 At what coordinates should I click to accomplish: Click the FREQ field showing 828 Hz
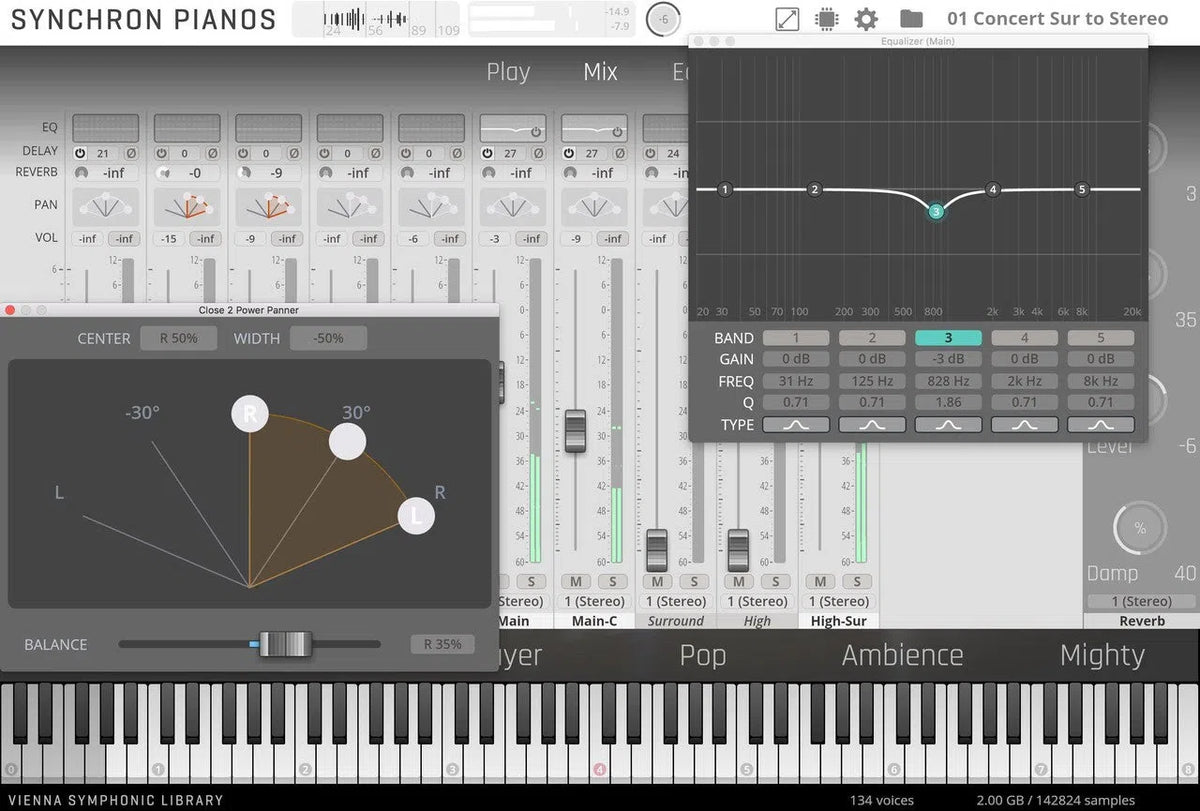947,380
